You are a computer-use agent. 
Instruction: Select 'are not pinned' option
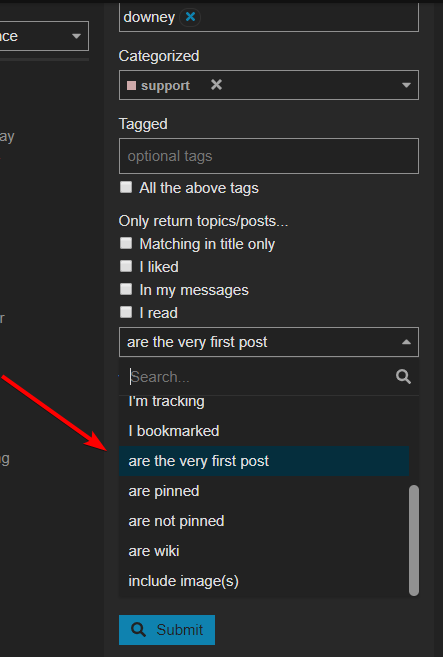click(264, 521)
